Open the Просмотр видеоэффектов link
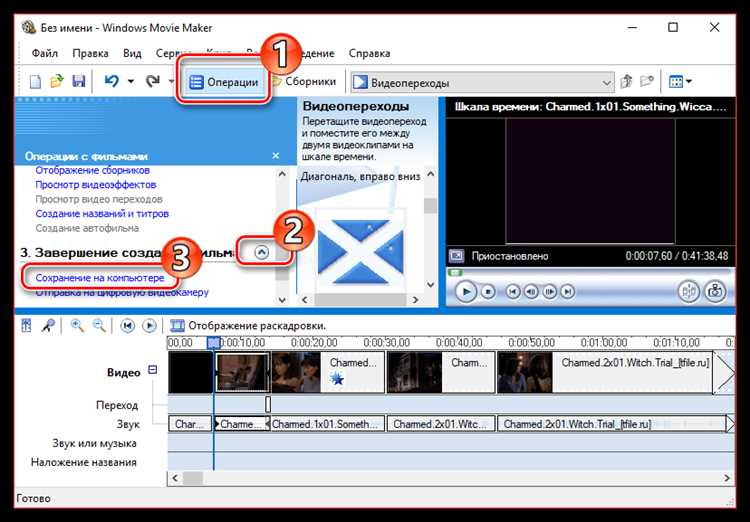Screen dimensions: 750x522 point(96,185)
